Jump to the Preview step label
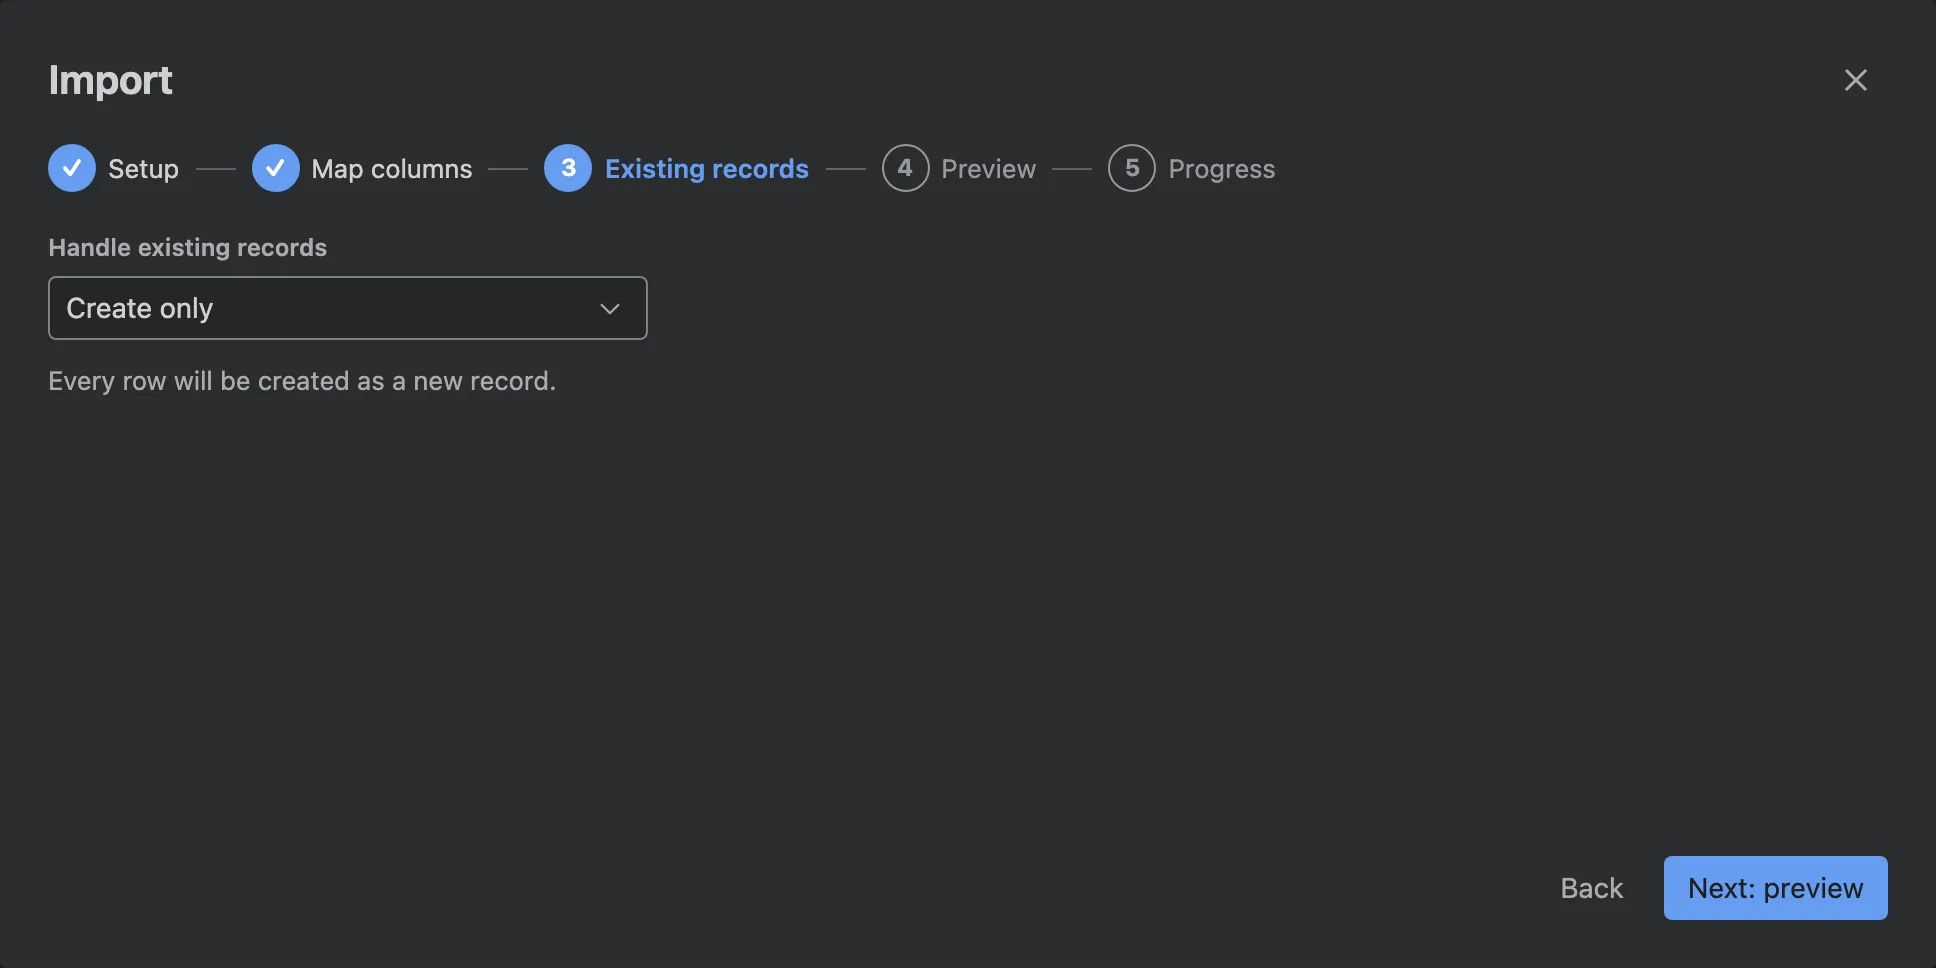The height and width of the screenshot is (968, 1936). [x=989, y=169]
